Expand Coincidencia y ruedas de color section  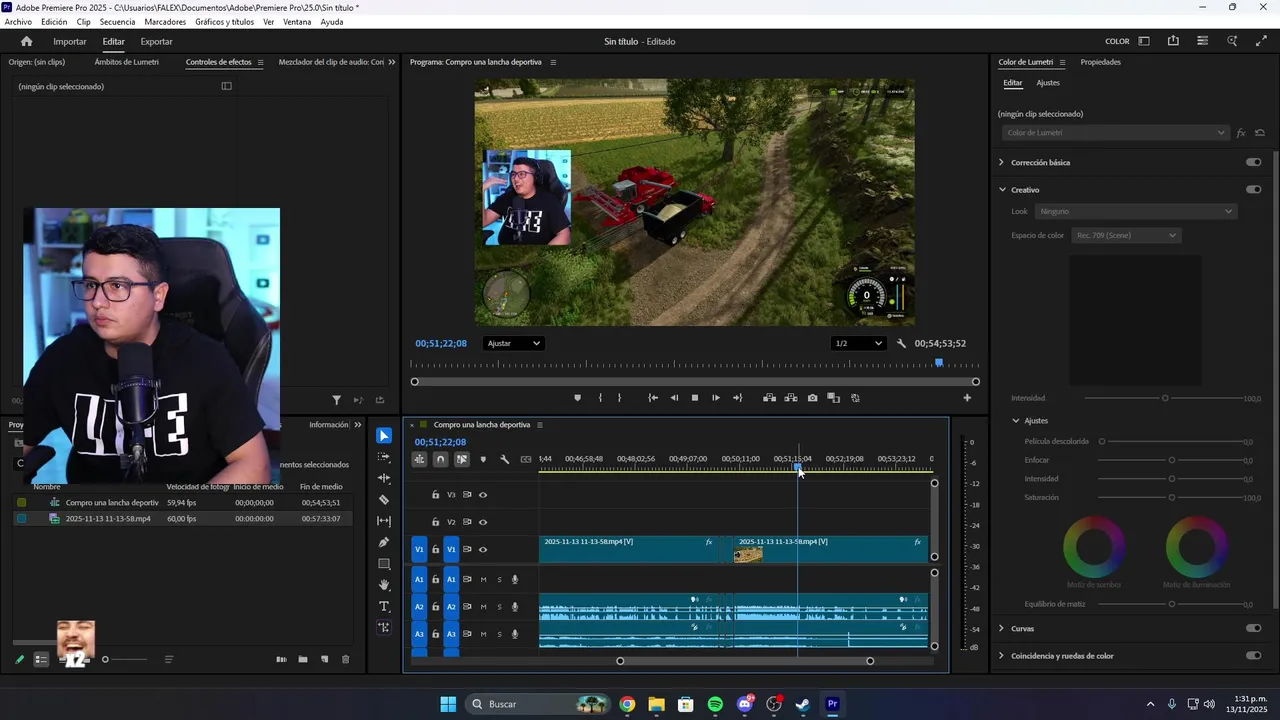click(1002, 656)
